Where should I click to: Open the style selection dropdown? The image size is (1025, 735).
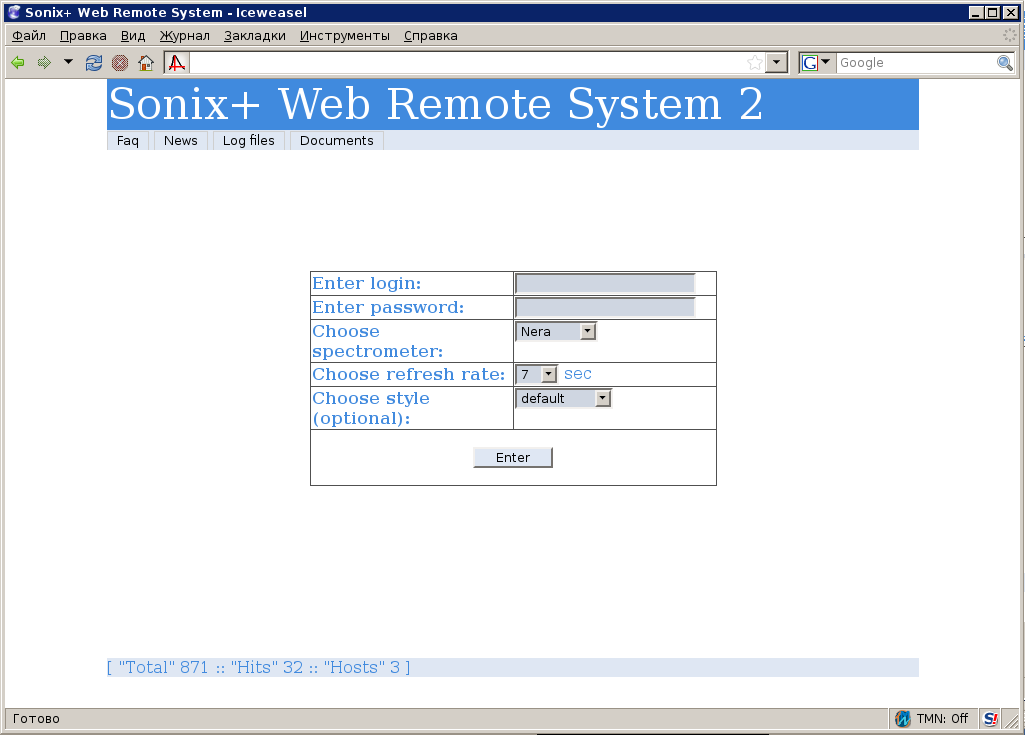coord(563,398)
